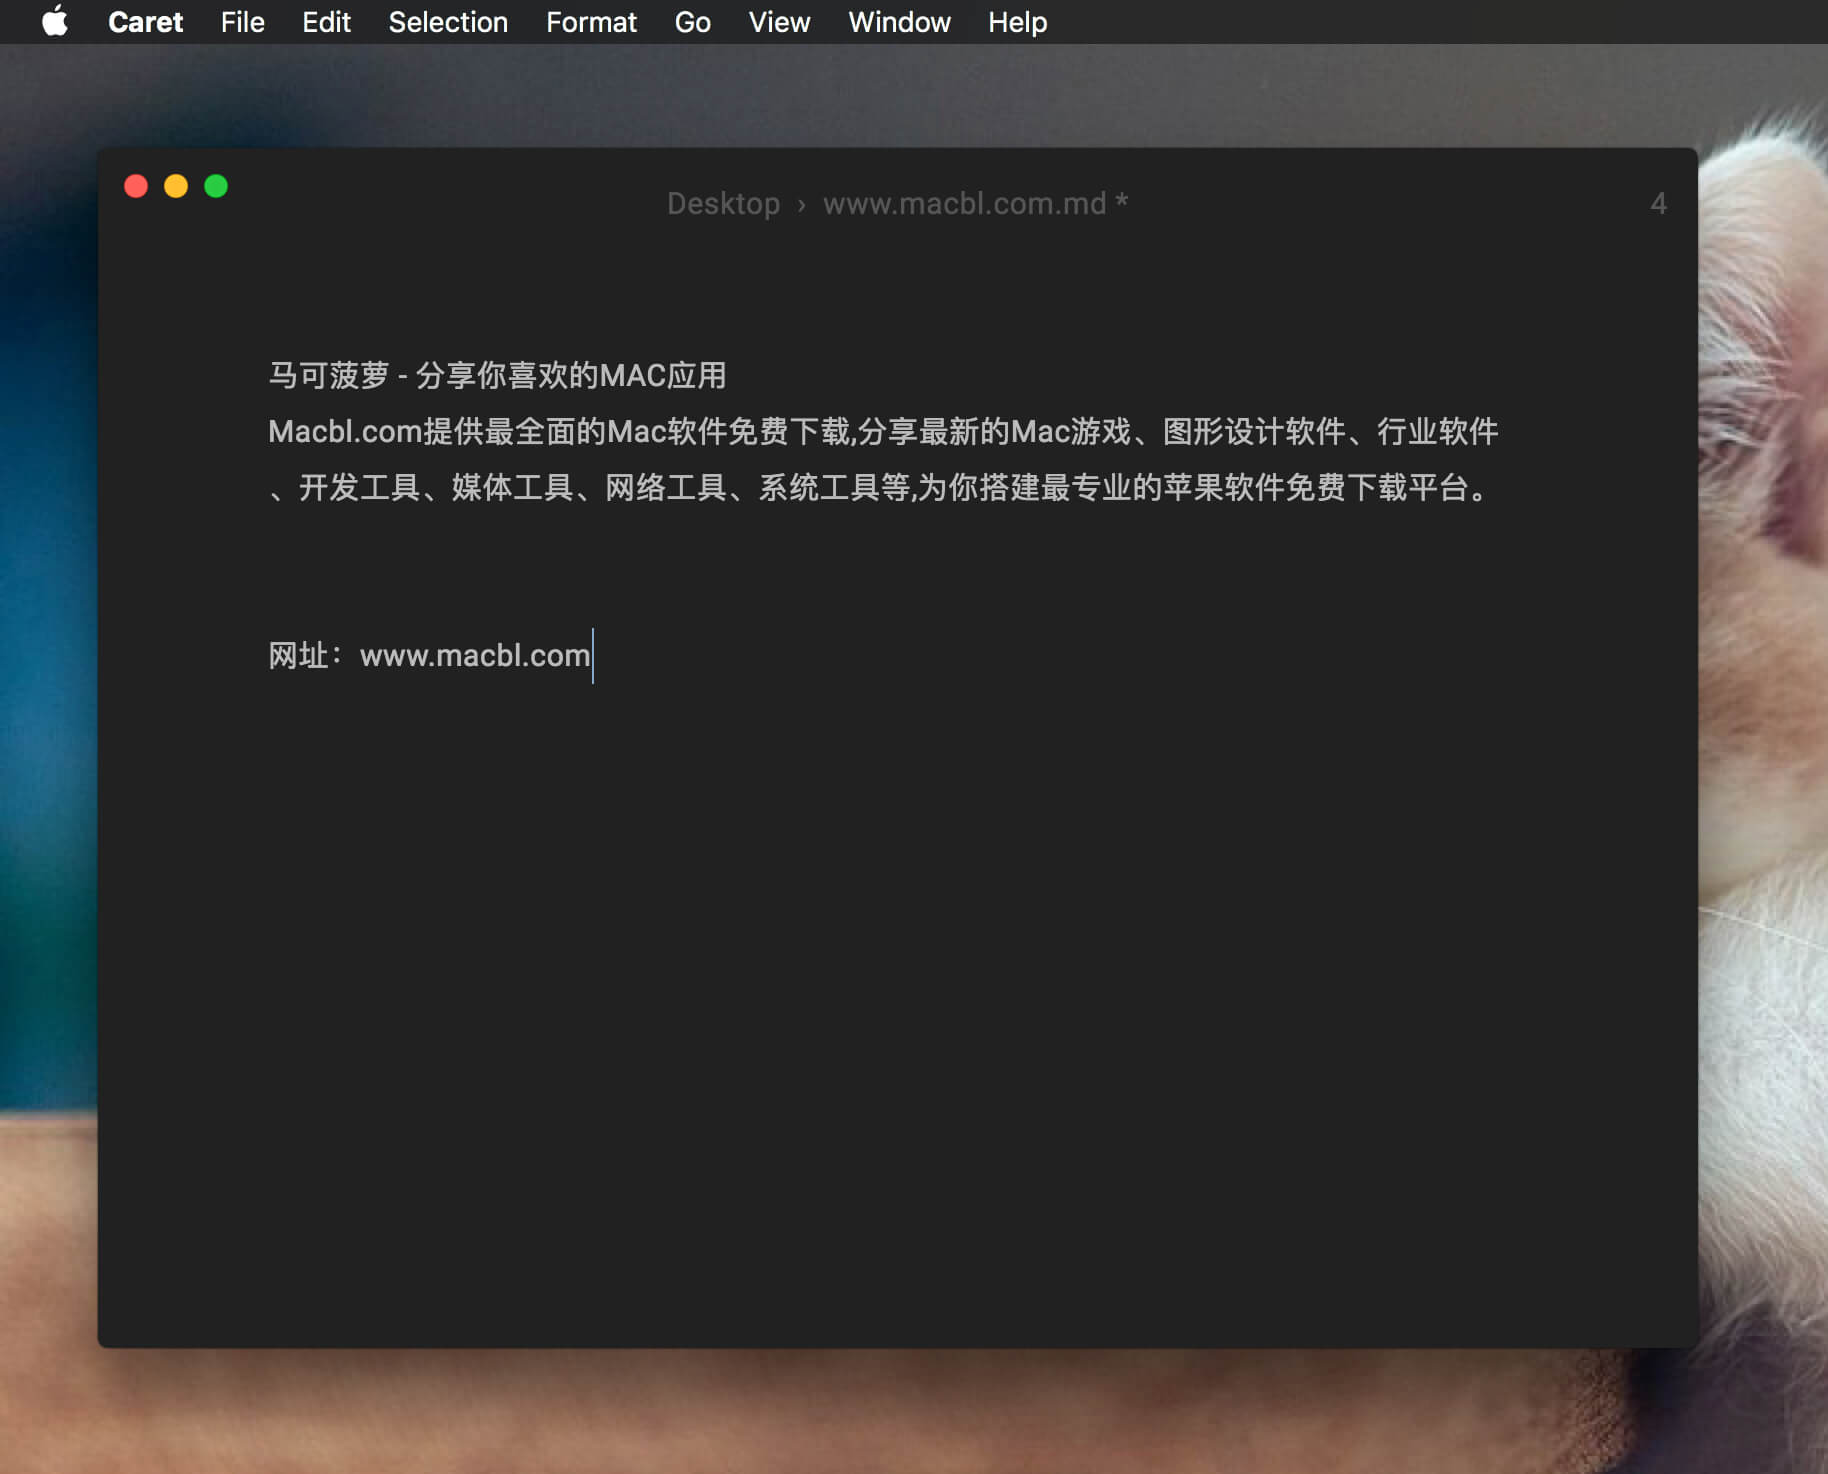The width and height of the screenshot is (1828, 1474).
Task: Minimize the window with yellow button
Action: 176,186
